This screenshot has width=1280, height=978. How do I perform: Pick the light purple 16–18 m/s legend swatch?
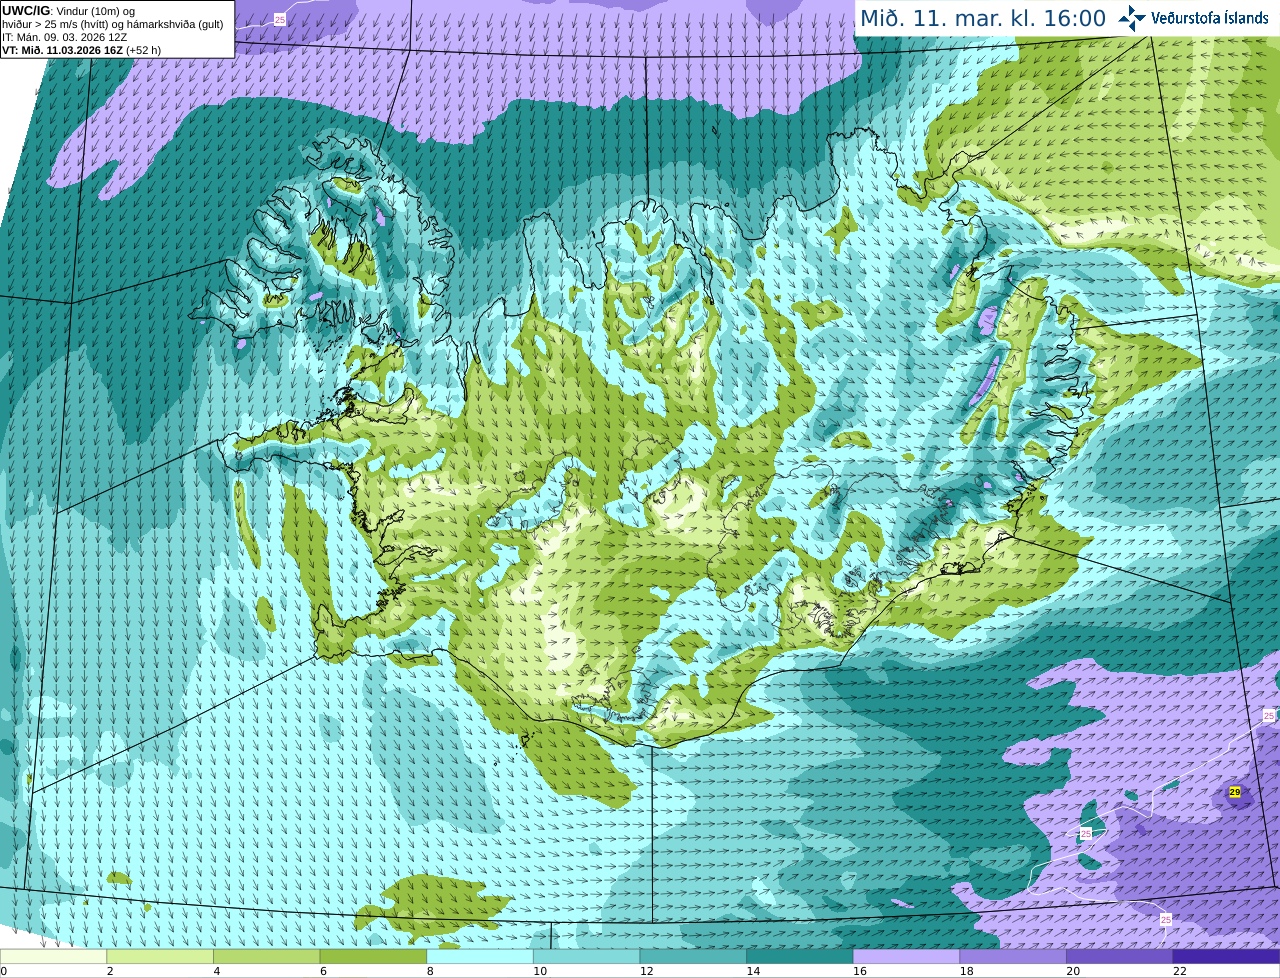[x=906, y=957]
